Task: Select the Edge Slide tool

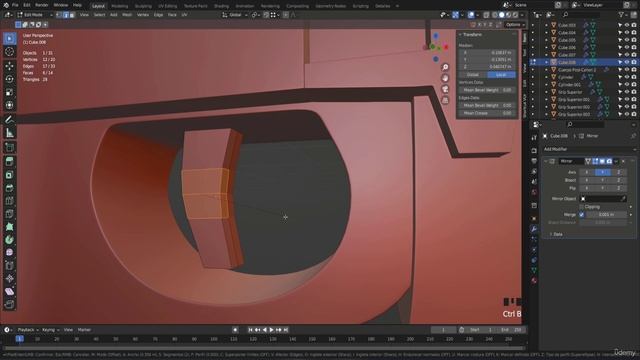Action: tap(9, 266)
